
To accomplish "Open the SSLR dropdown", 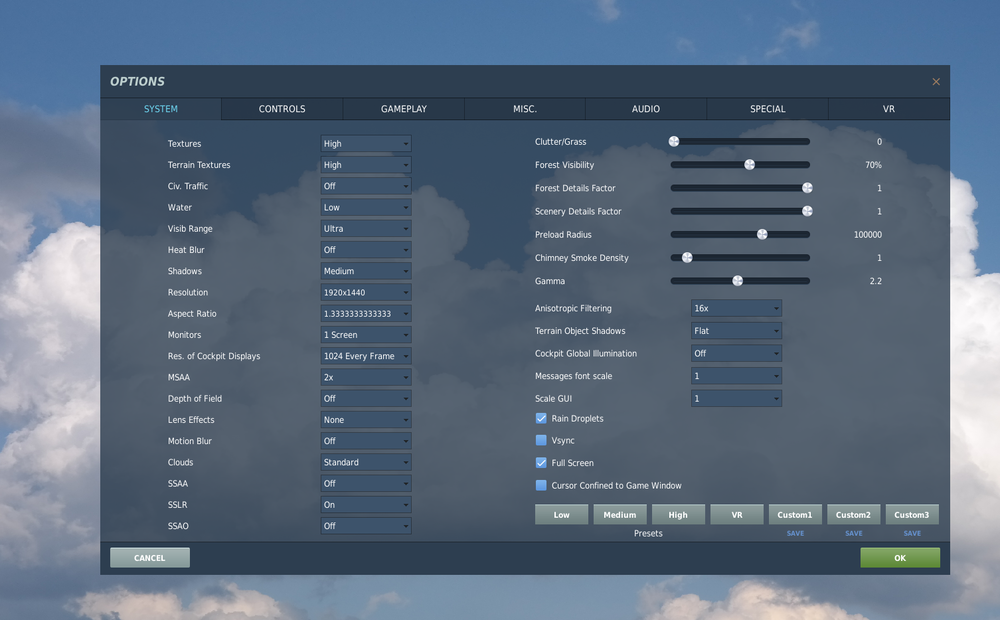I will (x=365, y=505).
